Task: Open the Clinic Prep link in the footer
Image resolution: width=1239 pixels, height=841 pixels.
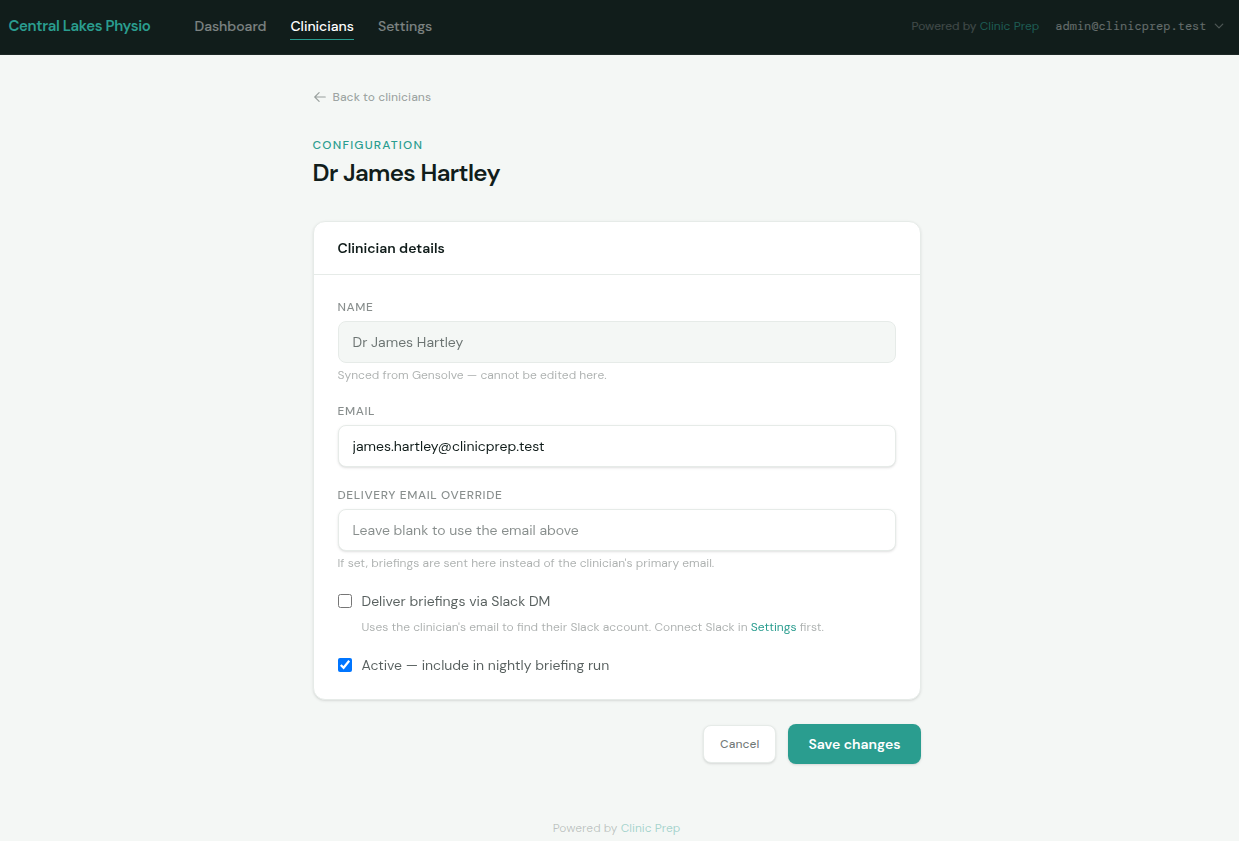Action: point(649,828)
